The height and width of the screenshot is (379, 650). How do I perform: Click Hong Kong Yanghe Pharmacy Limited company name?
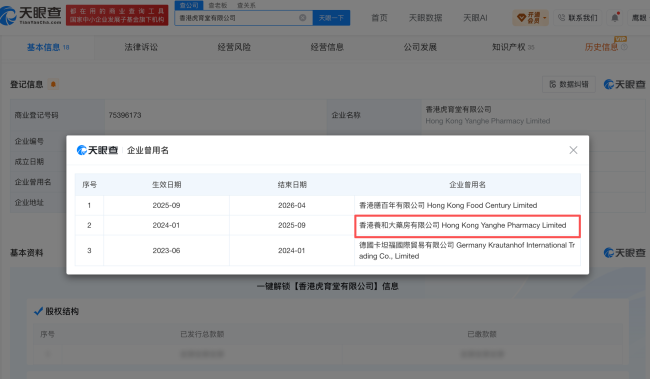pyautogui.click(x=488, y=121)
